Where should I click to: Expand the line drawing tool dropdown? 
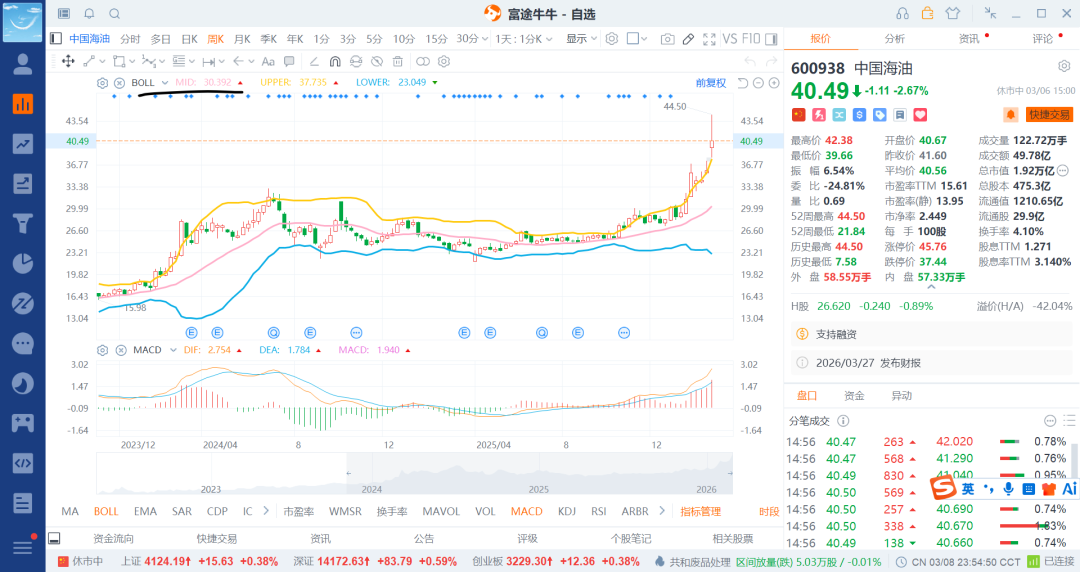click(x=104, y=61)
